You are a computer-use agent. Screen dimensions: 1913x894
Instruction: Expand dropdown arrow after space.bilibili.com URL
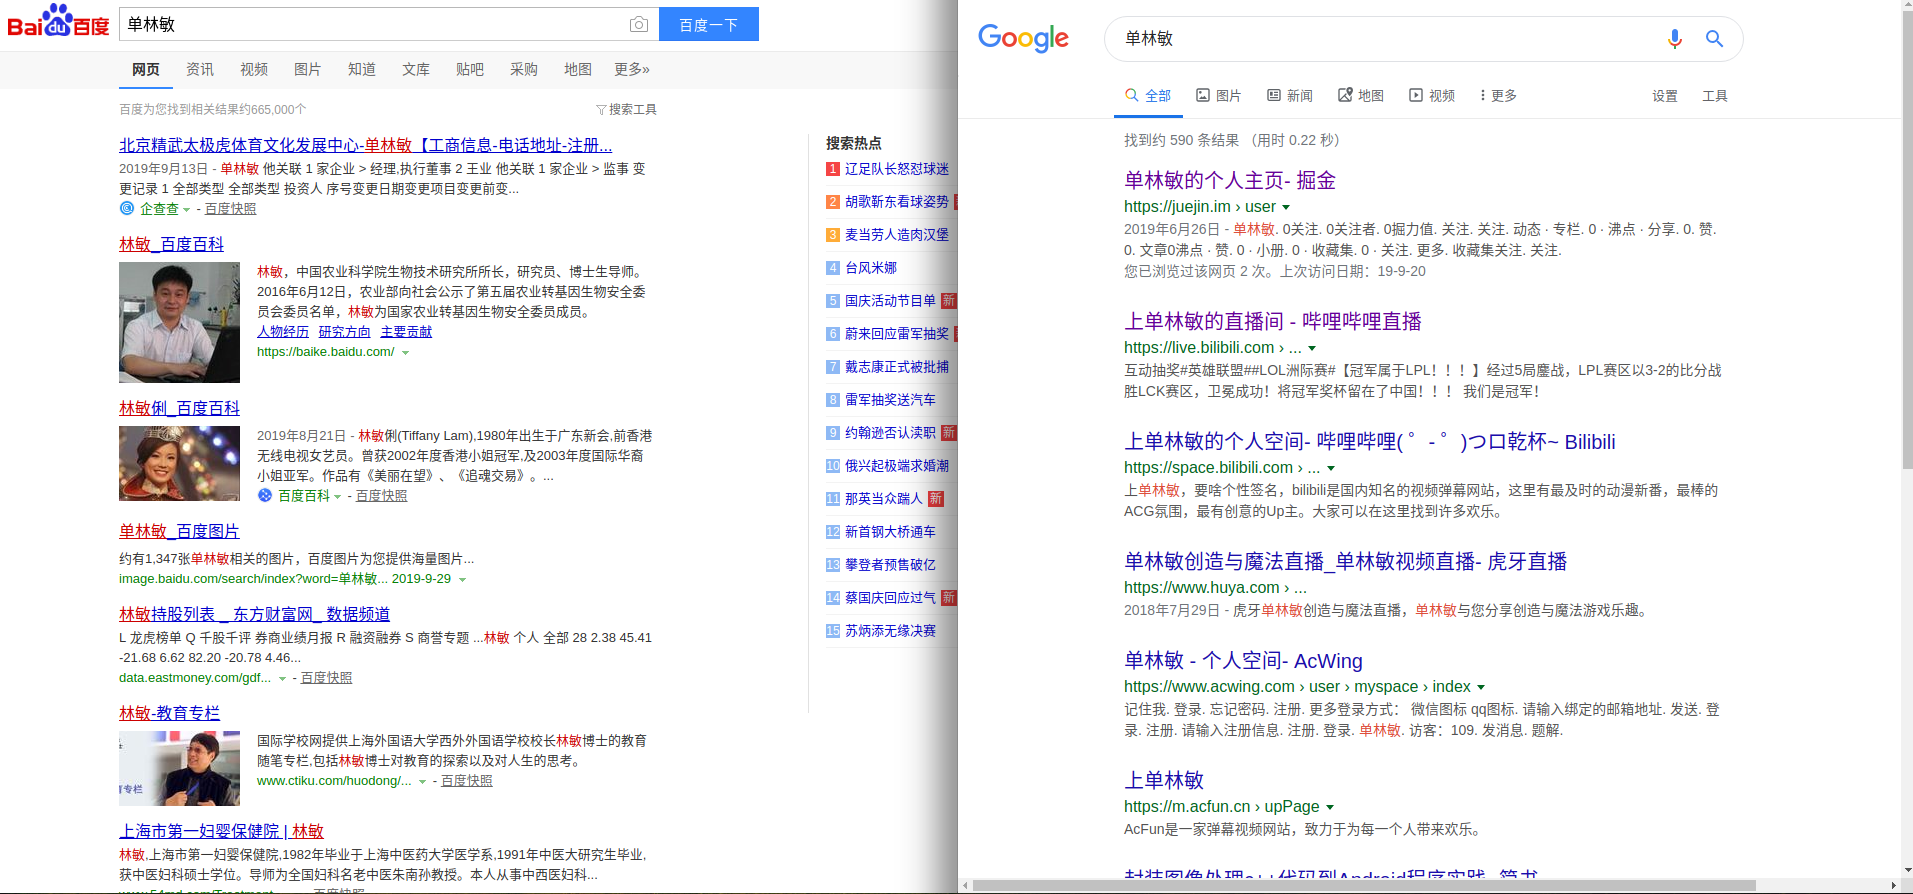tap(1331, 469)
